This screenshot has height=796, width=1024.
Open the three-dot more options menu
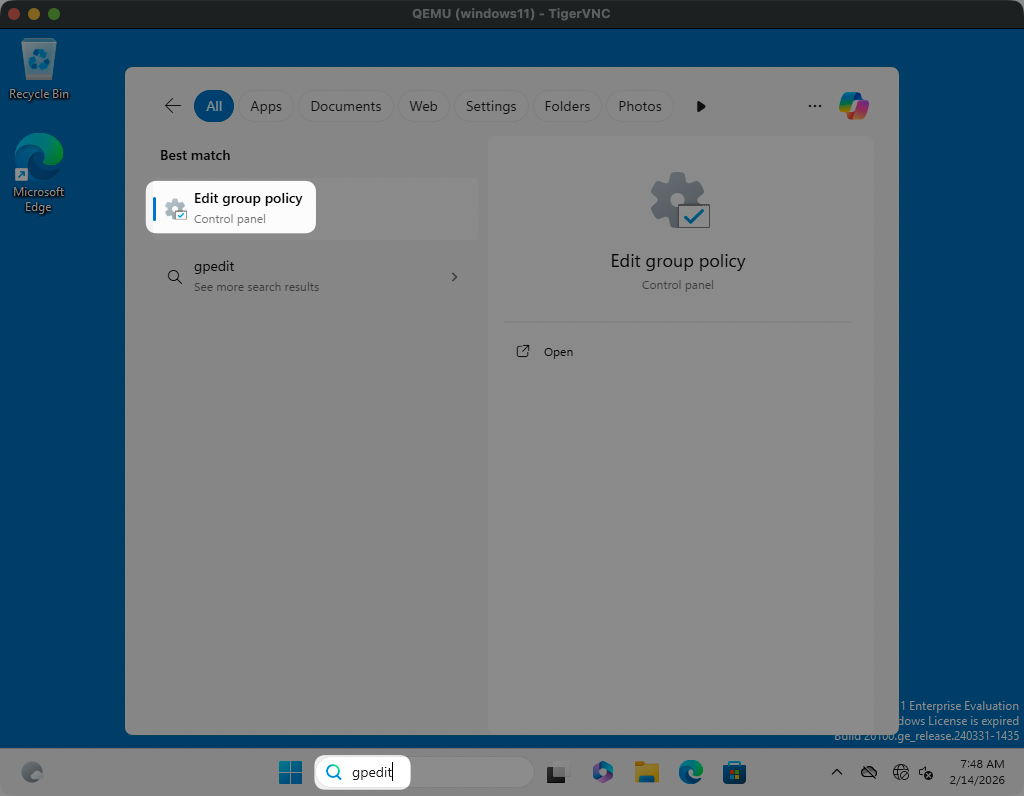814,106
